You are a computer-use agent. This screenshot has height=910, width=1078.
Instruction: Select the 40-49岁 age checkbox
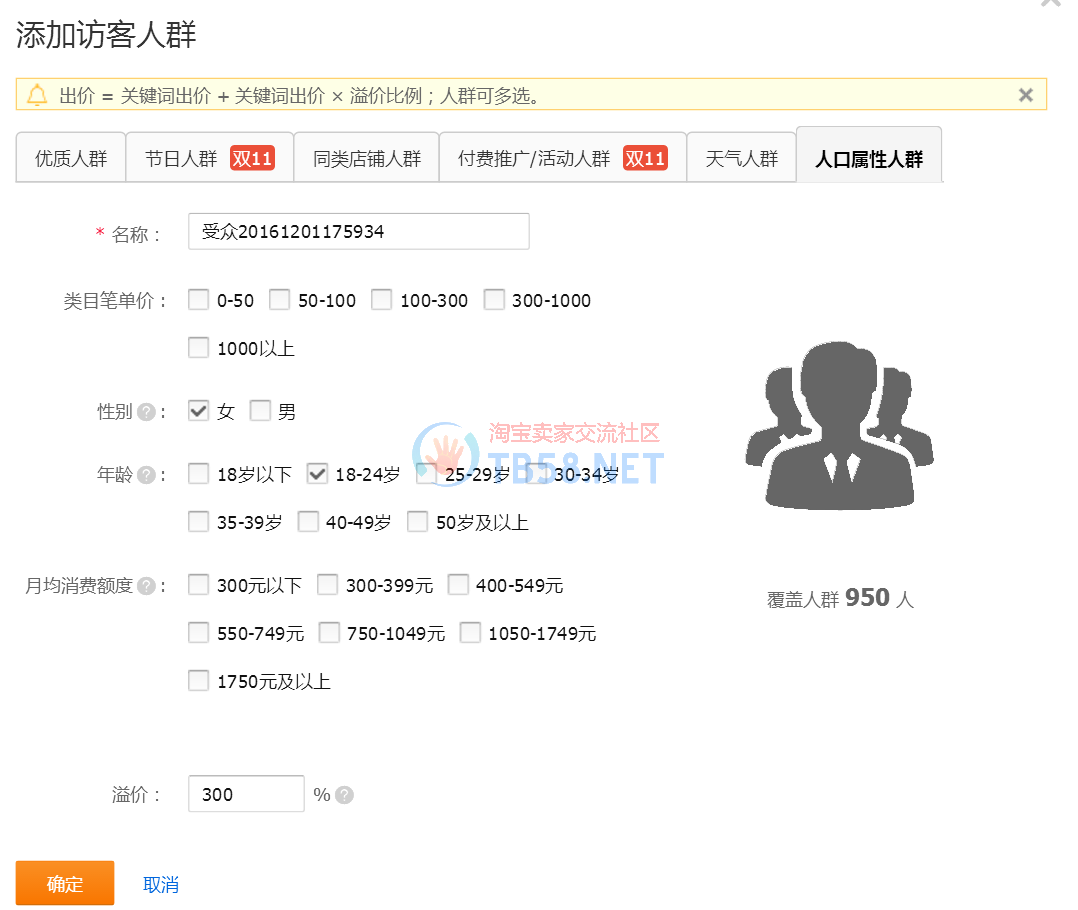click(308, 522)
